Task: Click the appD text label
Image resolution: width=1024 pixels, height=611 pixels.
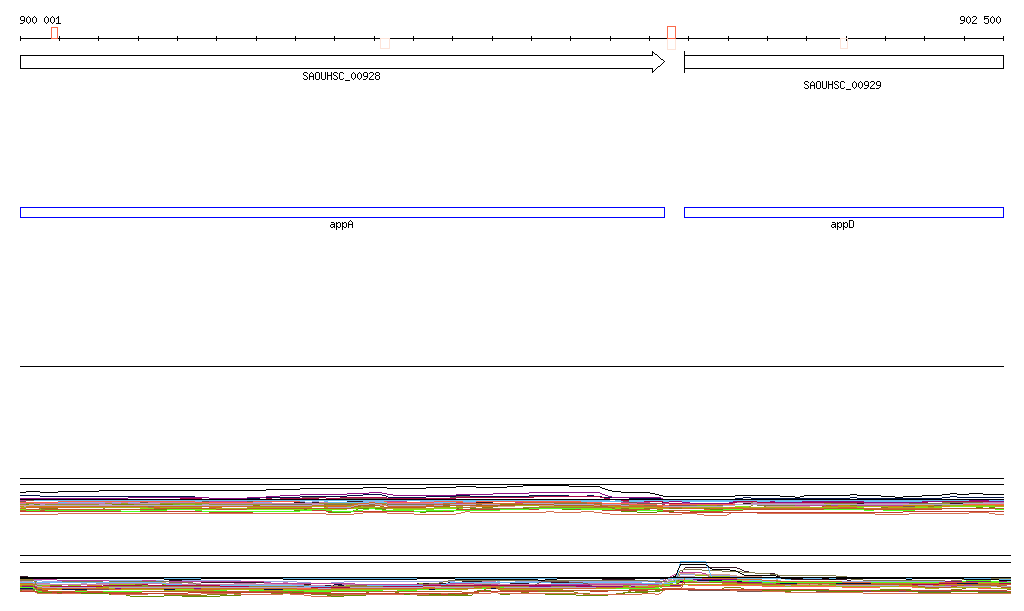Action: (x=843, y=225)
